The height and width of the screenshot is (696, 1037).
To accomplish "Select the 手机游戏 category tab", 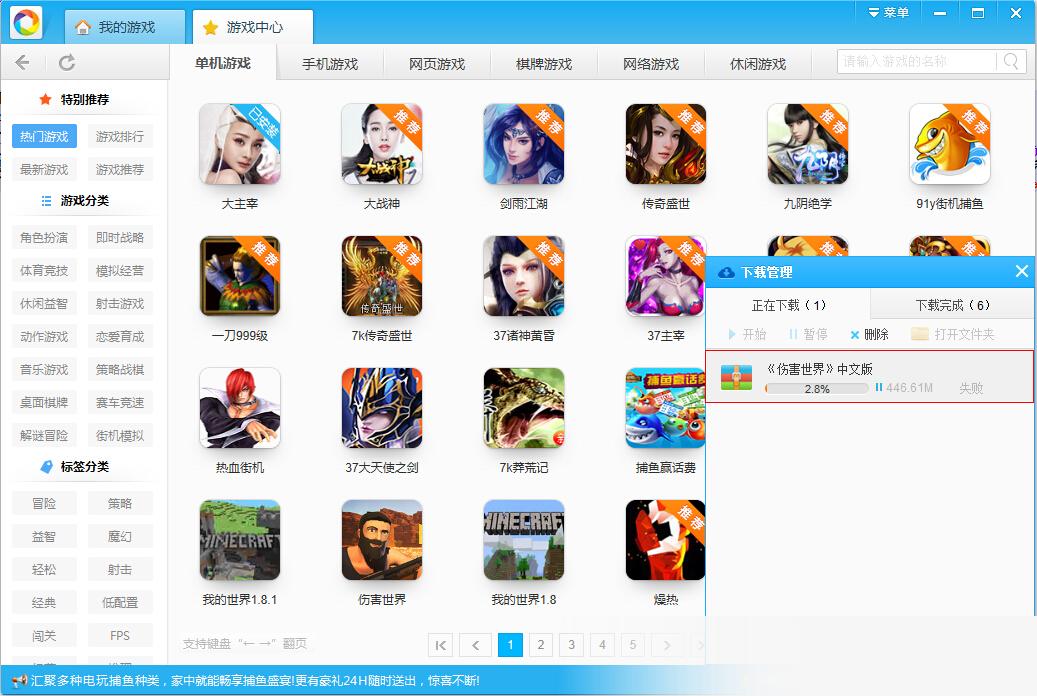I will 330,64.
